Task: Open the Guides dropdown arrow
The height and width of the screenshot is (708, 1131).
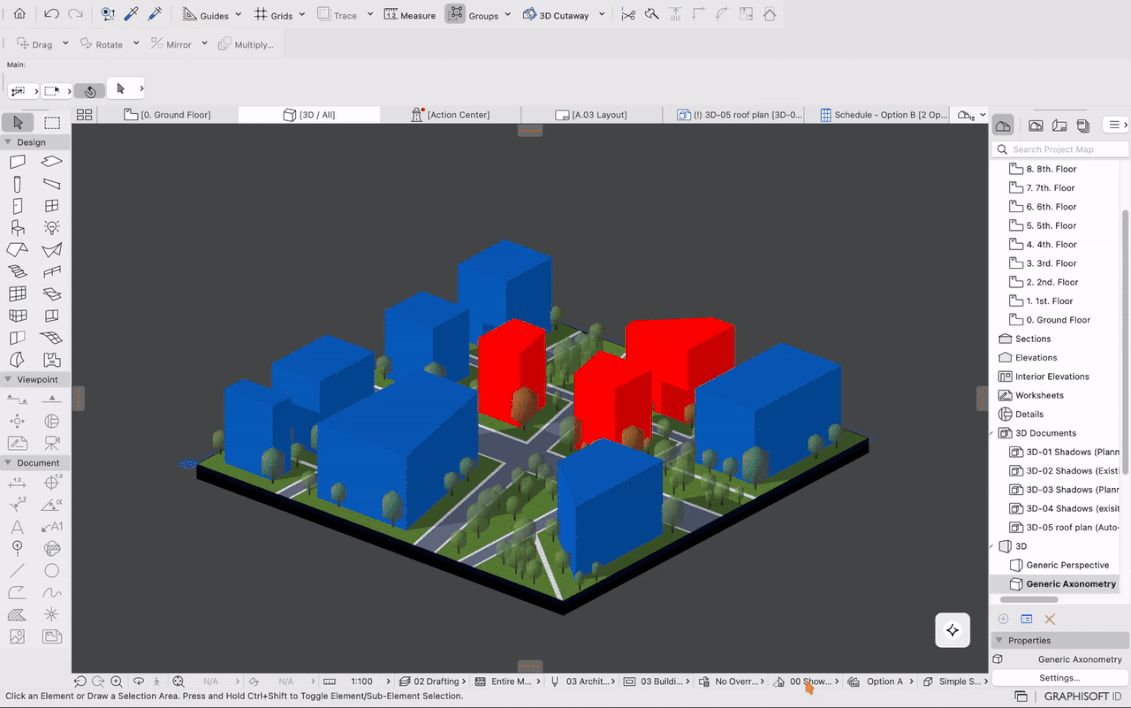Action: (238, 14)
